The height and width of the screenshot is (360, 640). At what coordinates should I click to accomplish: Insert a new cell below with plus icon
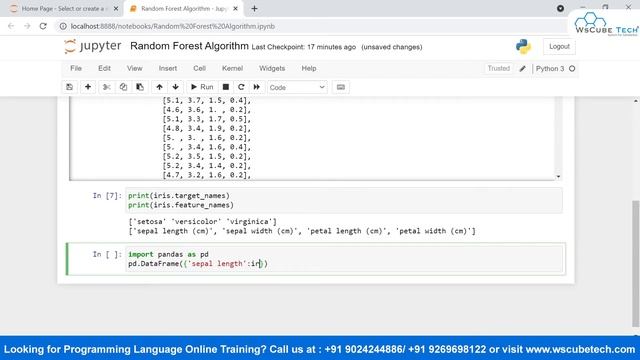click(x=88, y=87)
